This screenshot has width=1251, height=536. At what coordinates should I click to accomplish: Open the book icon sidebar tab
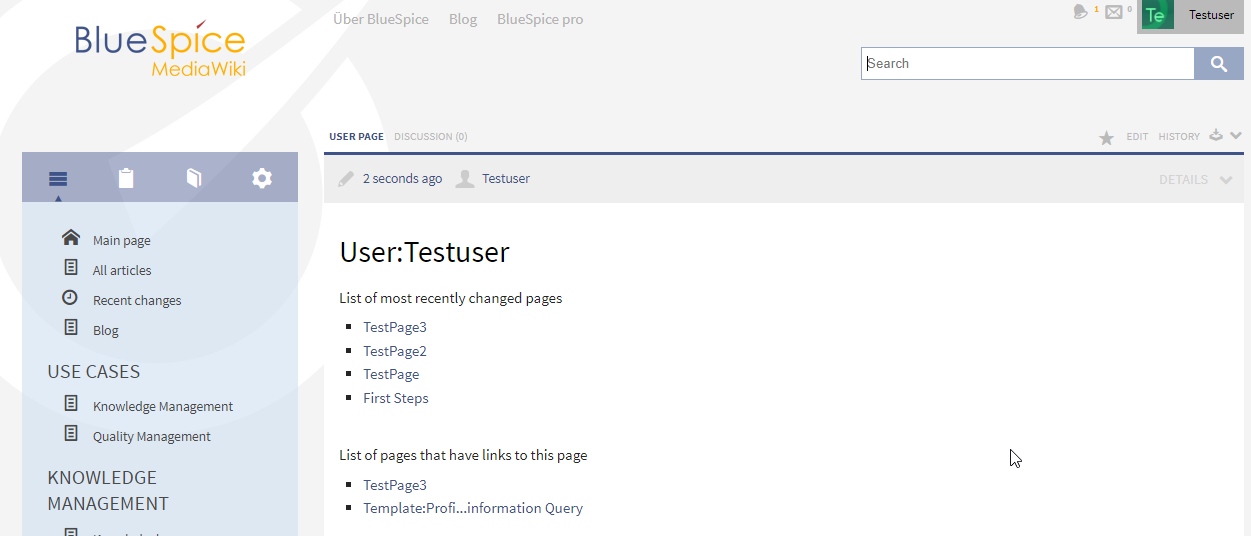coord(194,179)
